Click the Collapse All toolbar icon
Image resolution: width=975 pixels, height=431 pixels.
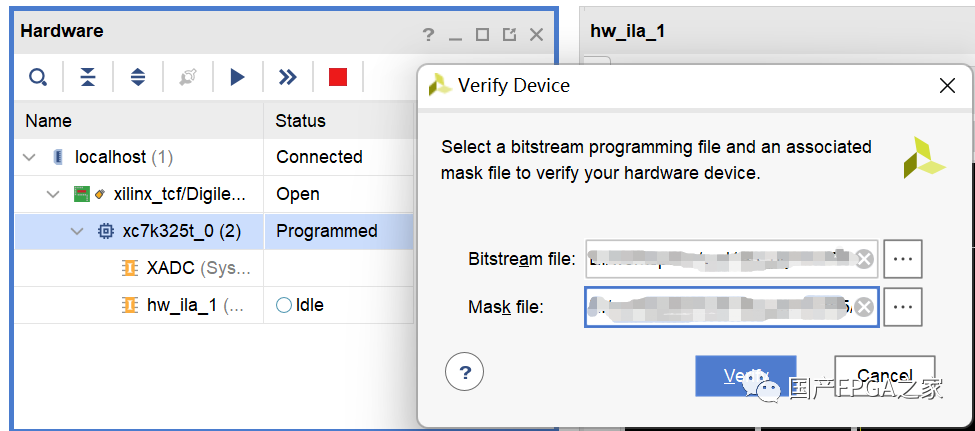[88, 77]
